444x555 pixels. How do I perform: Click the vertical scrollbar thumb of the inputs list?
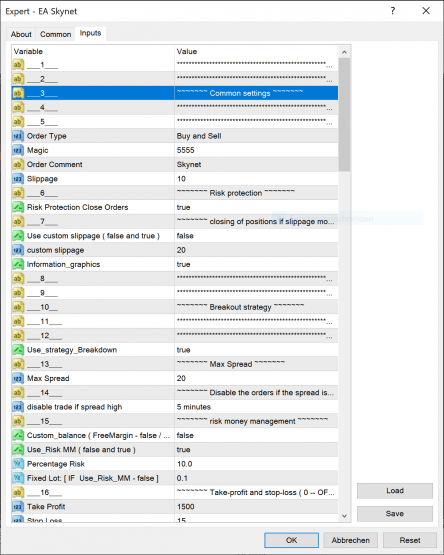point(344,115)
